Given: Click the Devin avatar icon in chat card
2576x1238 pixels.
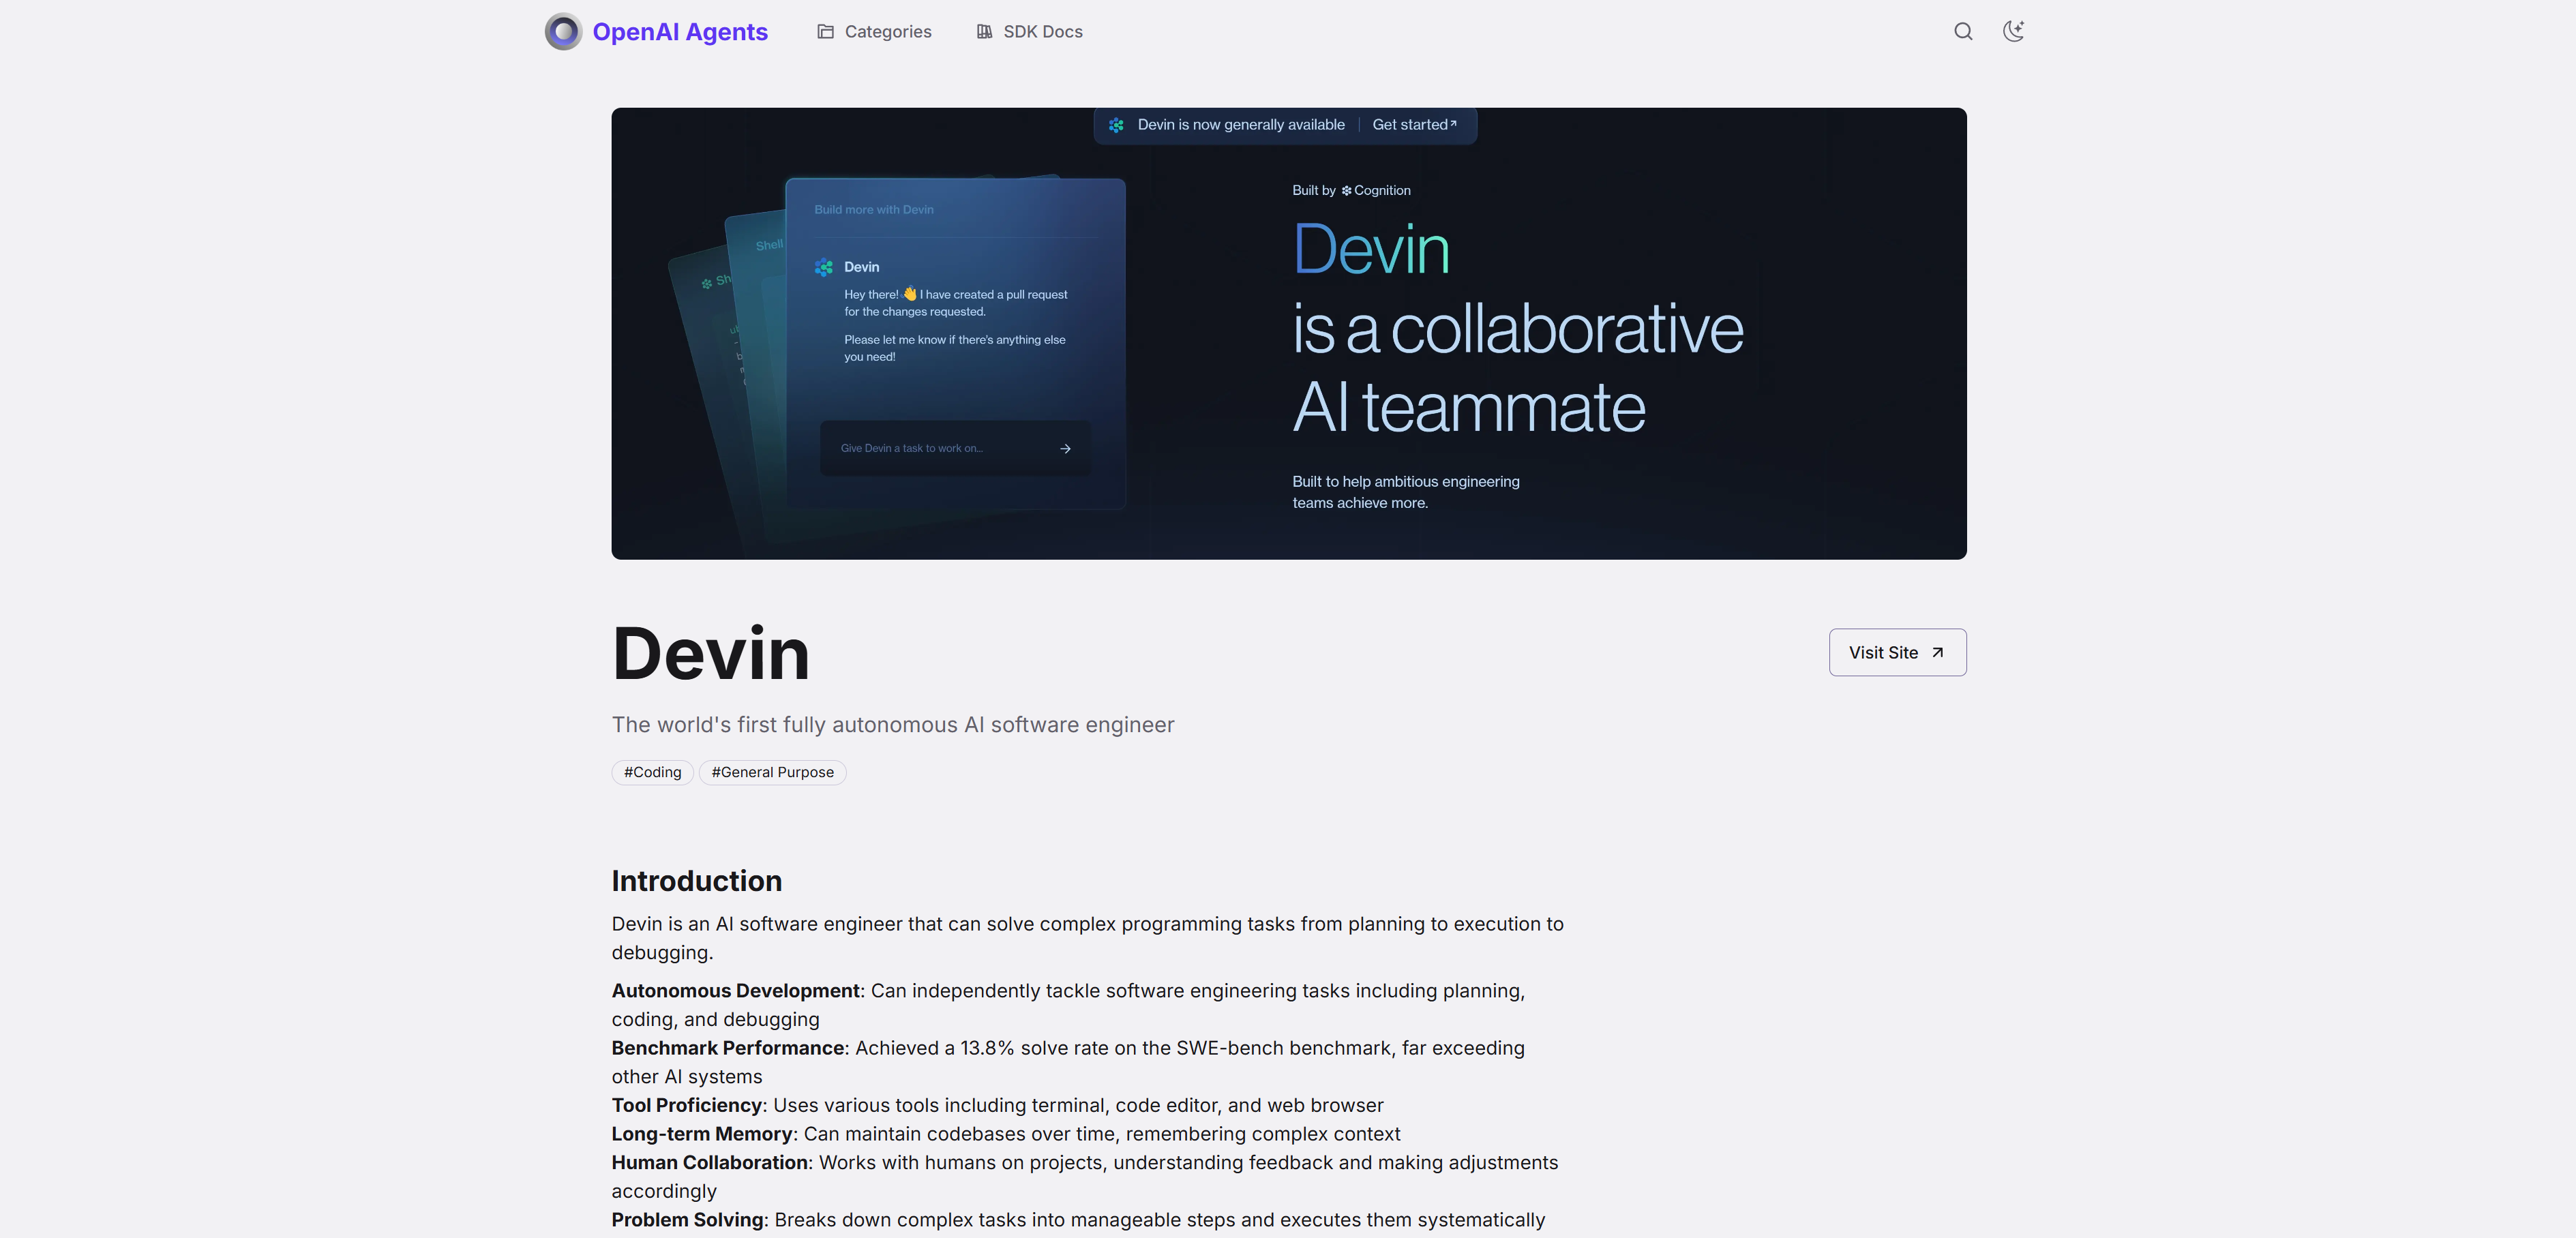Looking at the screenshot, I should click(824, 267).
